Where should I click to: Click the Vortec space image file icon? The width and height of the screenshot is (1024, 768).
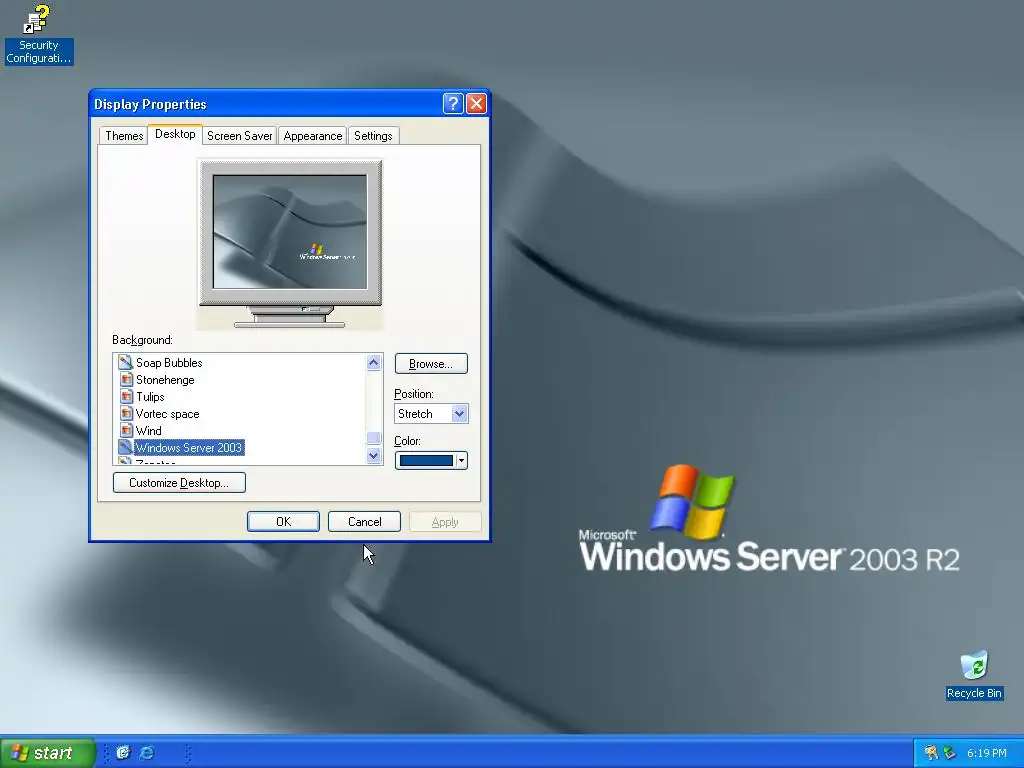point(126,413)
